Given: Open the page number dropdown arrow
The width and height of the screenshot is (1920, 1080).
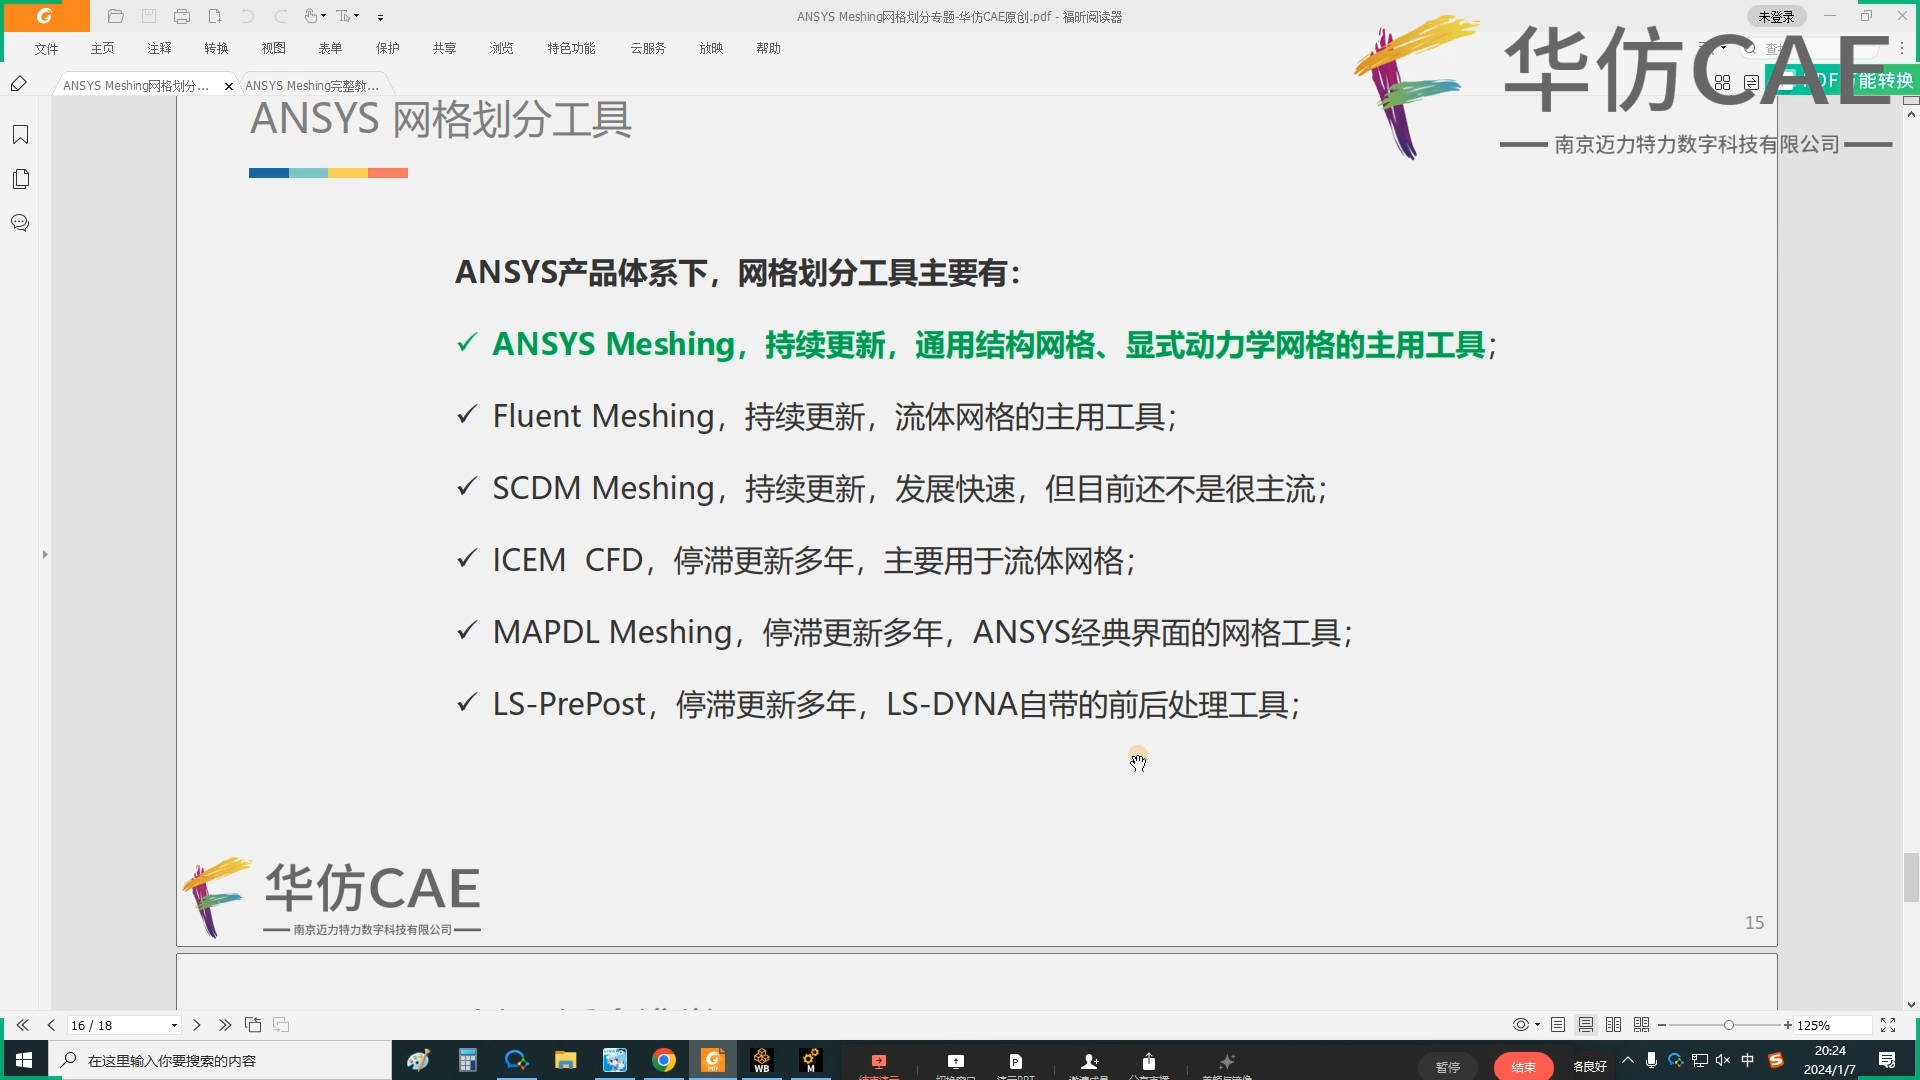Looking at the screenshot, I should coord(174,1025).
